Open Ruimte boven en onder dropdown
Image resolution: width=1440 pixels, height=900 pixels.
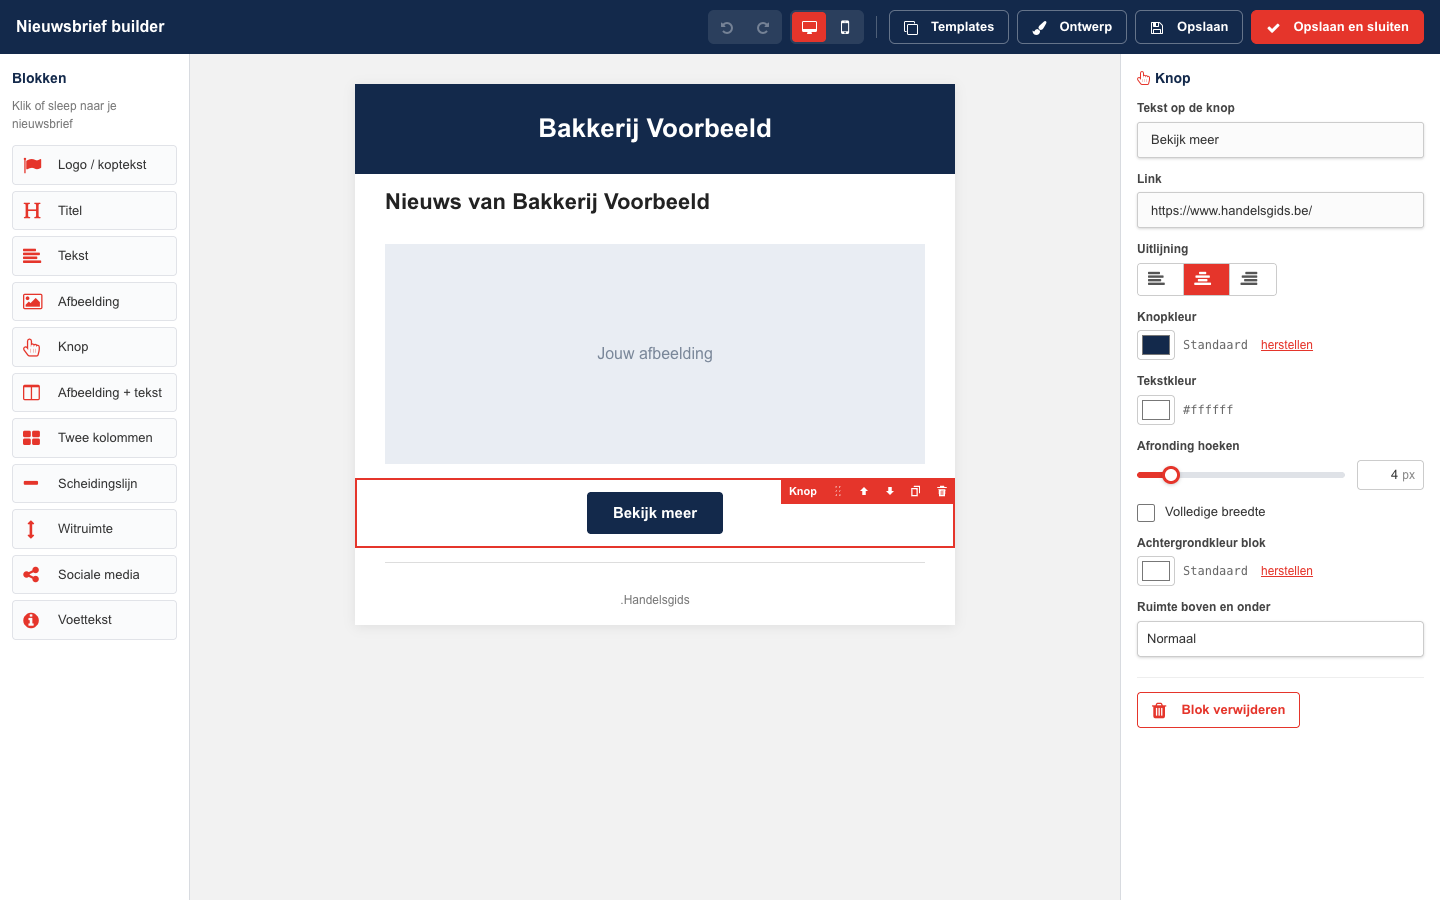pyautogui.click(x=1280, y=639)
